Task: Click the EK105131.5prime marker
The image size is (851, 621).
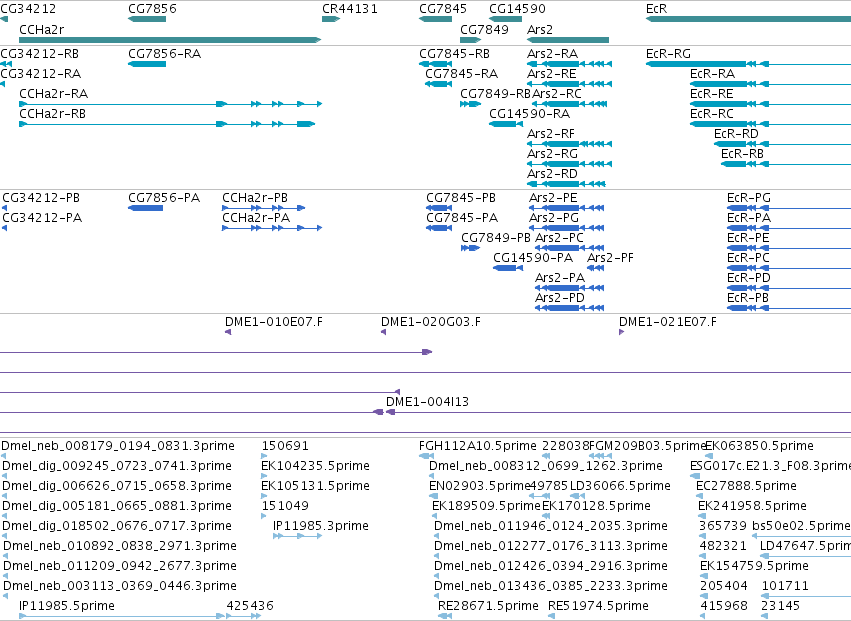Action: click(x=264, y=496)
